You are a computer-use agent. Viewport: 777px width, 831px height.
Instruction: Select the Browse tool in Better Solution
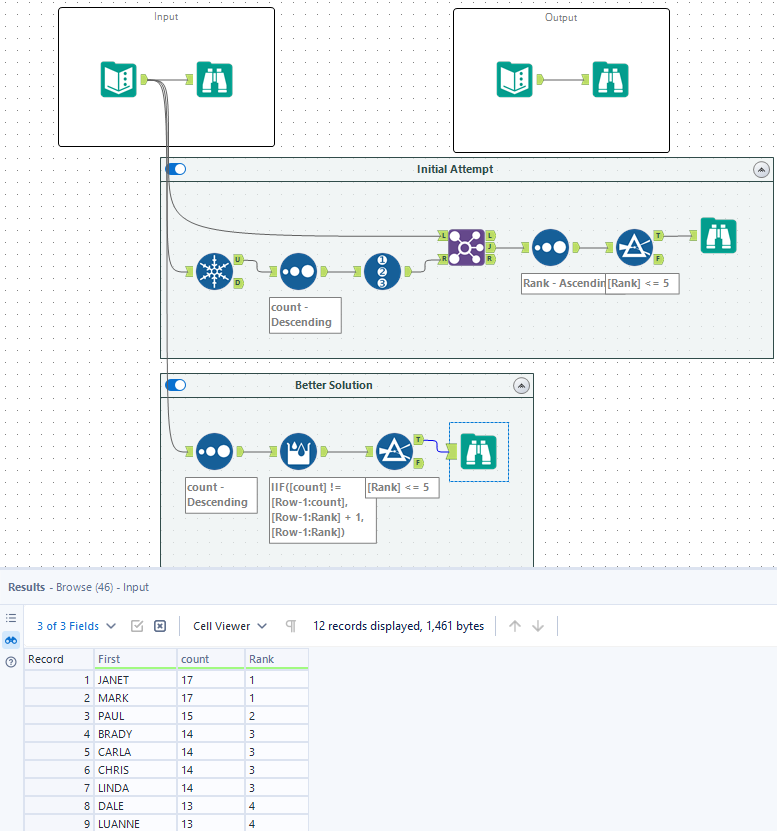[479, 452]
